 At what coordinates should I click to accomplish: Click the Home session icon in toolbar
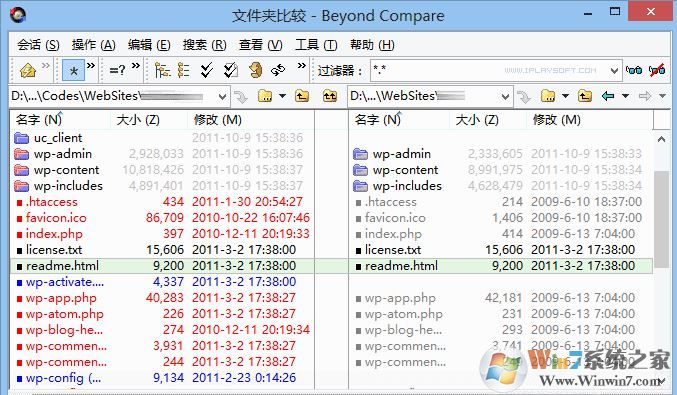point(28,70)
